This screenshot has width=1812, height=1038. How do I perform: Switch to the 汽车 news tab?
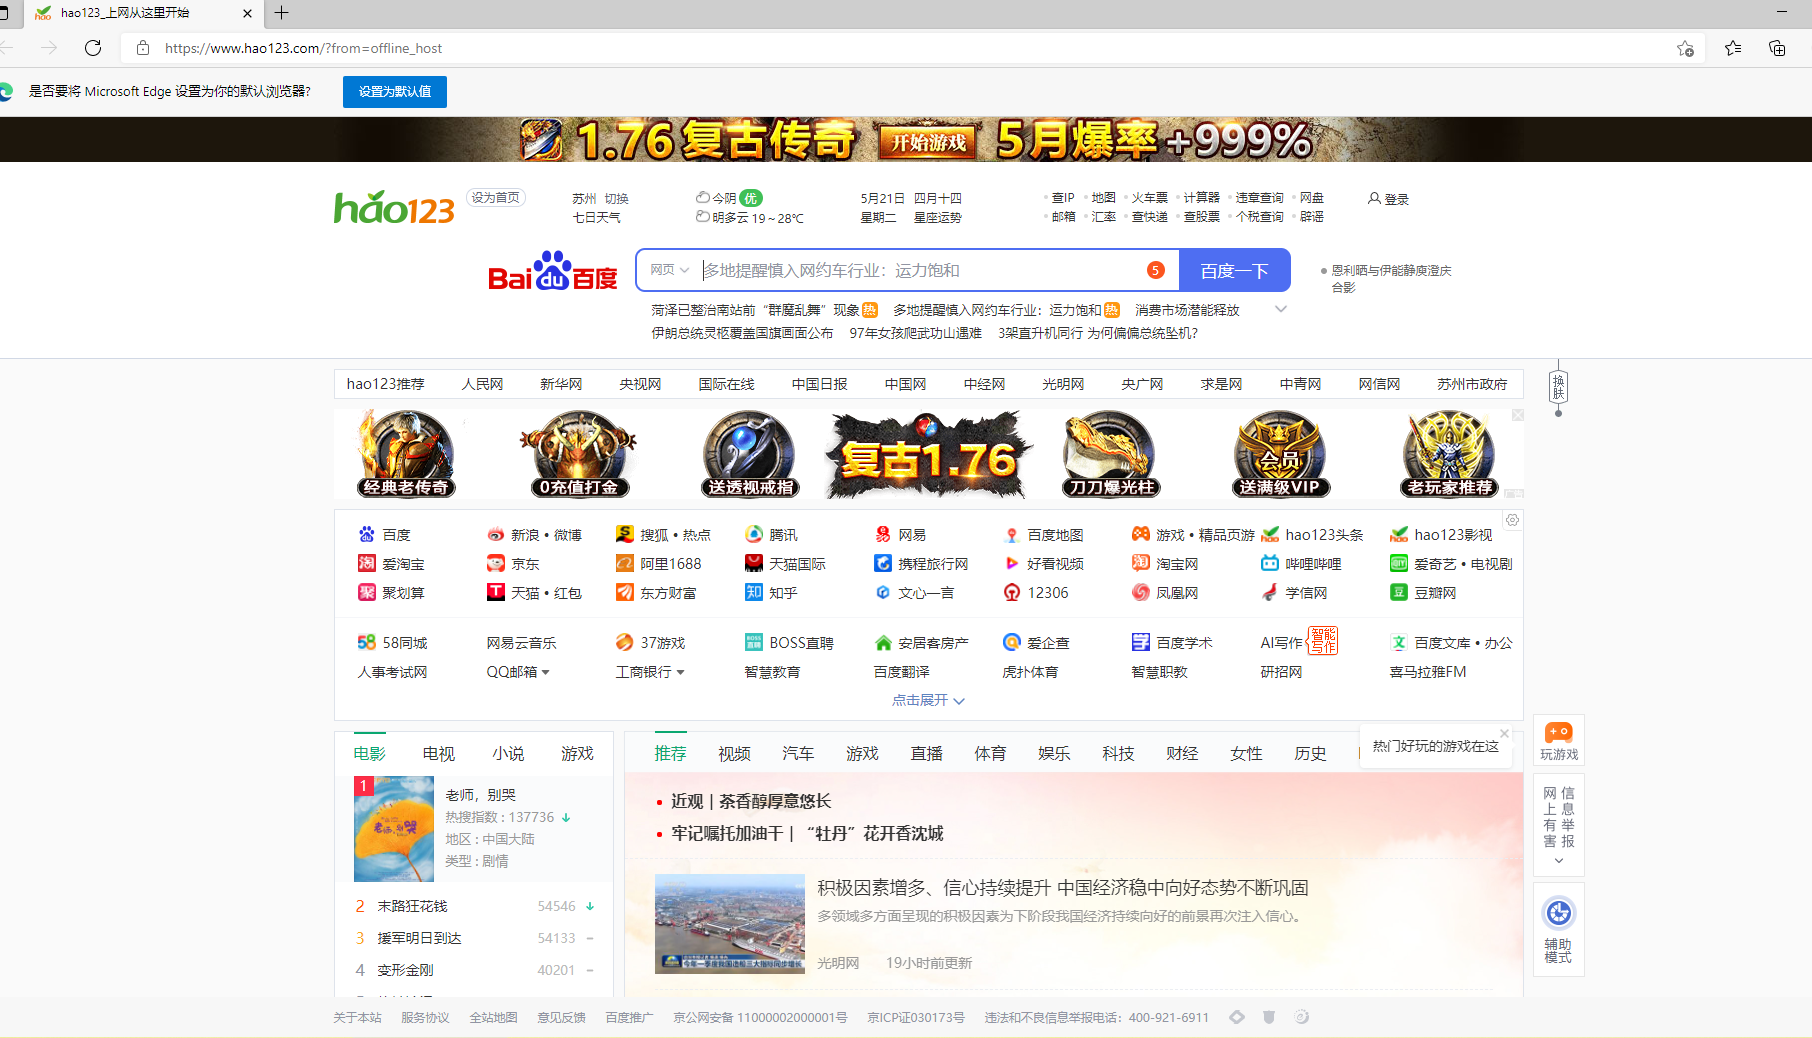pos(798,754)
